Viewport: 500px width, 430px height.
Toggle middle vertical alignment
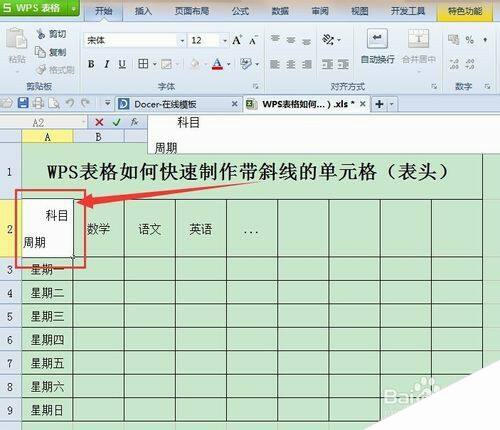pos(291,40)
